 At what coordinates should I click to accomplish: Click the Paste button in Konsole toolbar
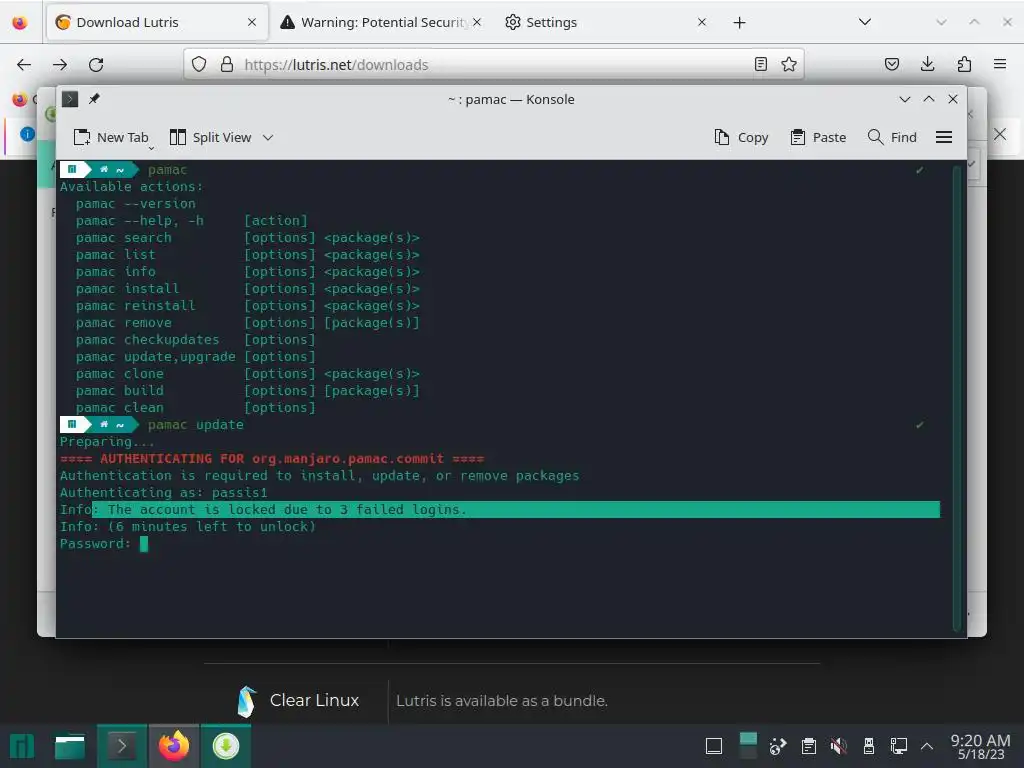coord(818,137)
